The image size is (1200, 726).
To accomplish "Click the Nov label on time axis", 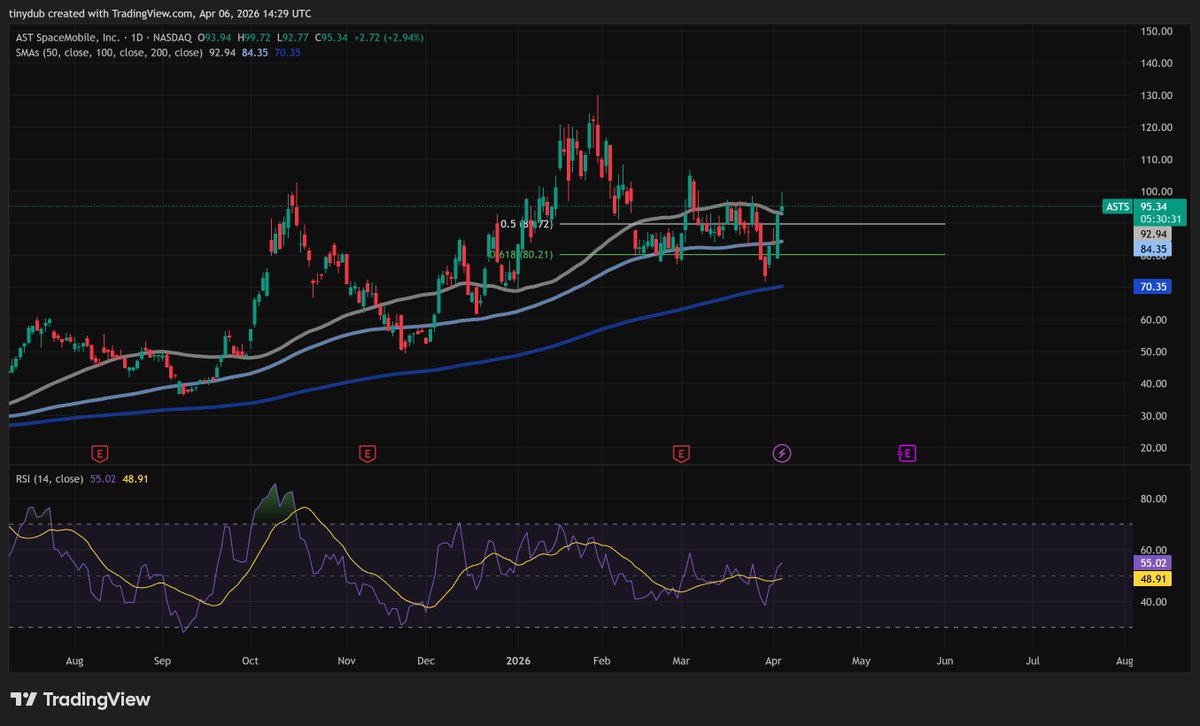I will tap(346, 661).
